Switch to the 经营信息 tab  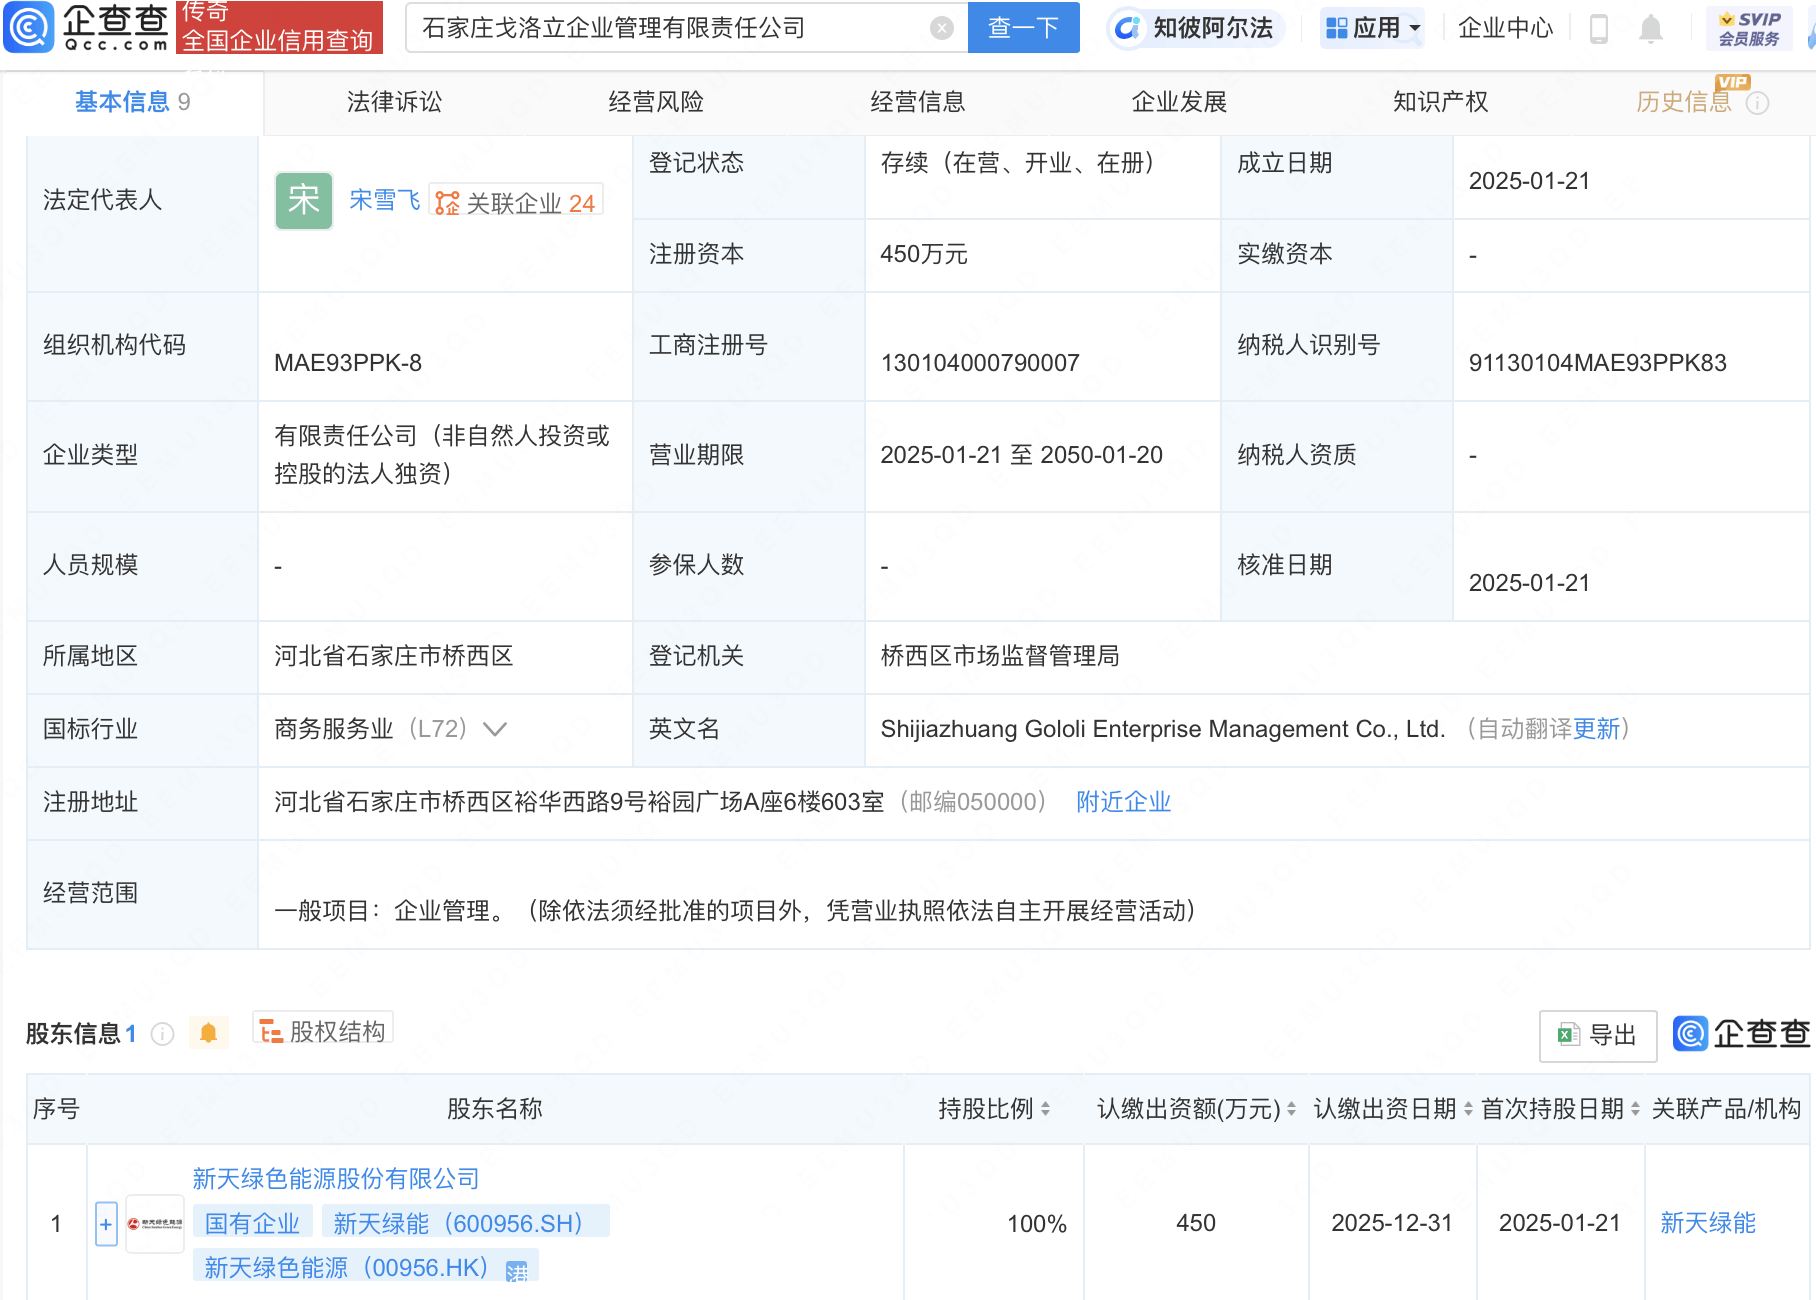coord(917,102)
